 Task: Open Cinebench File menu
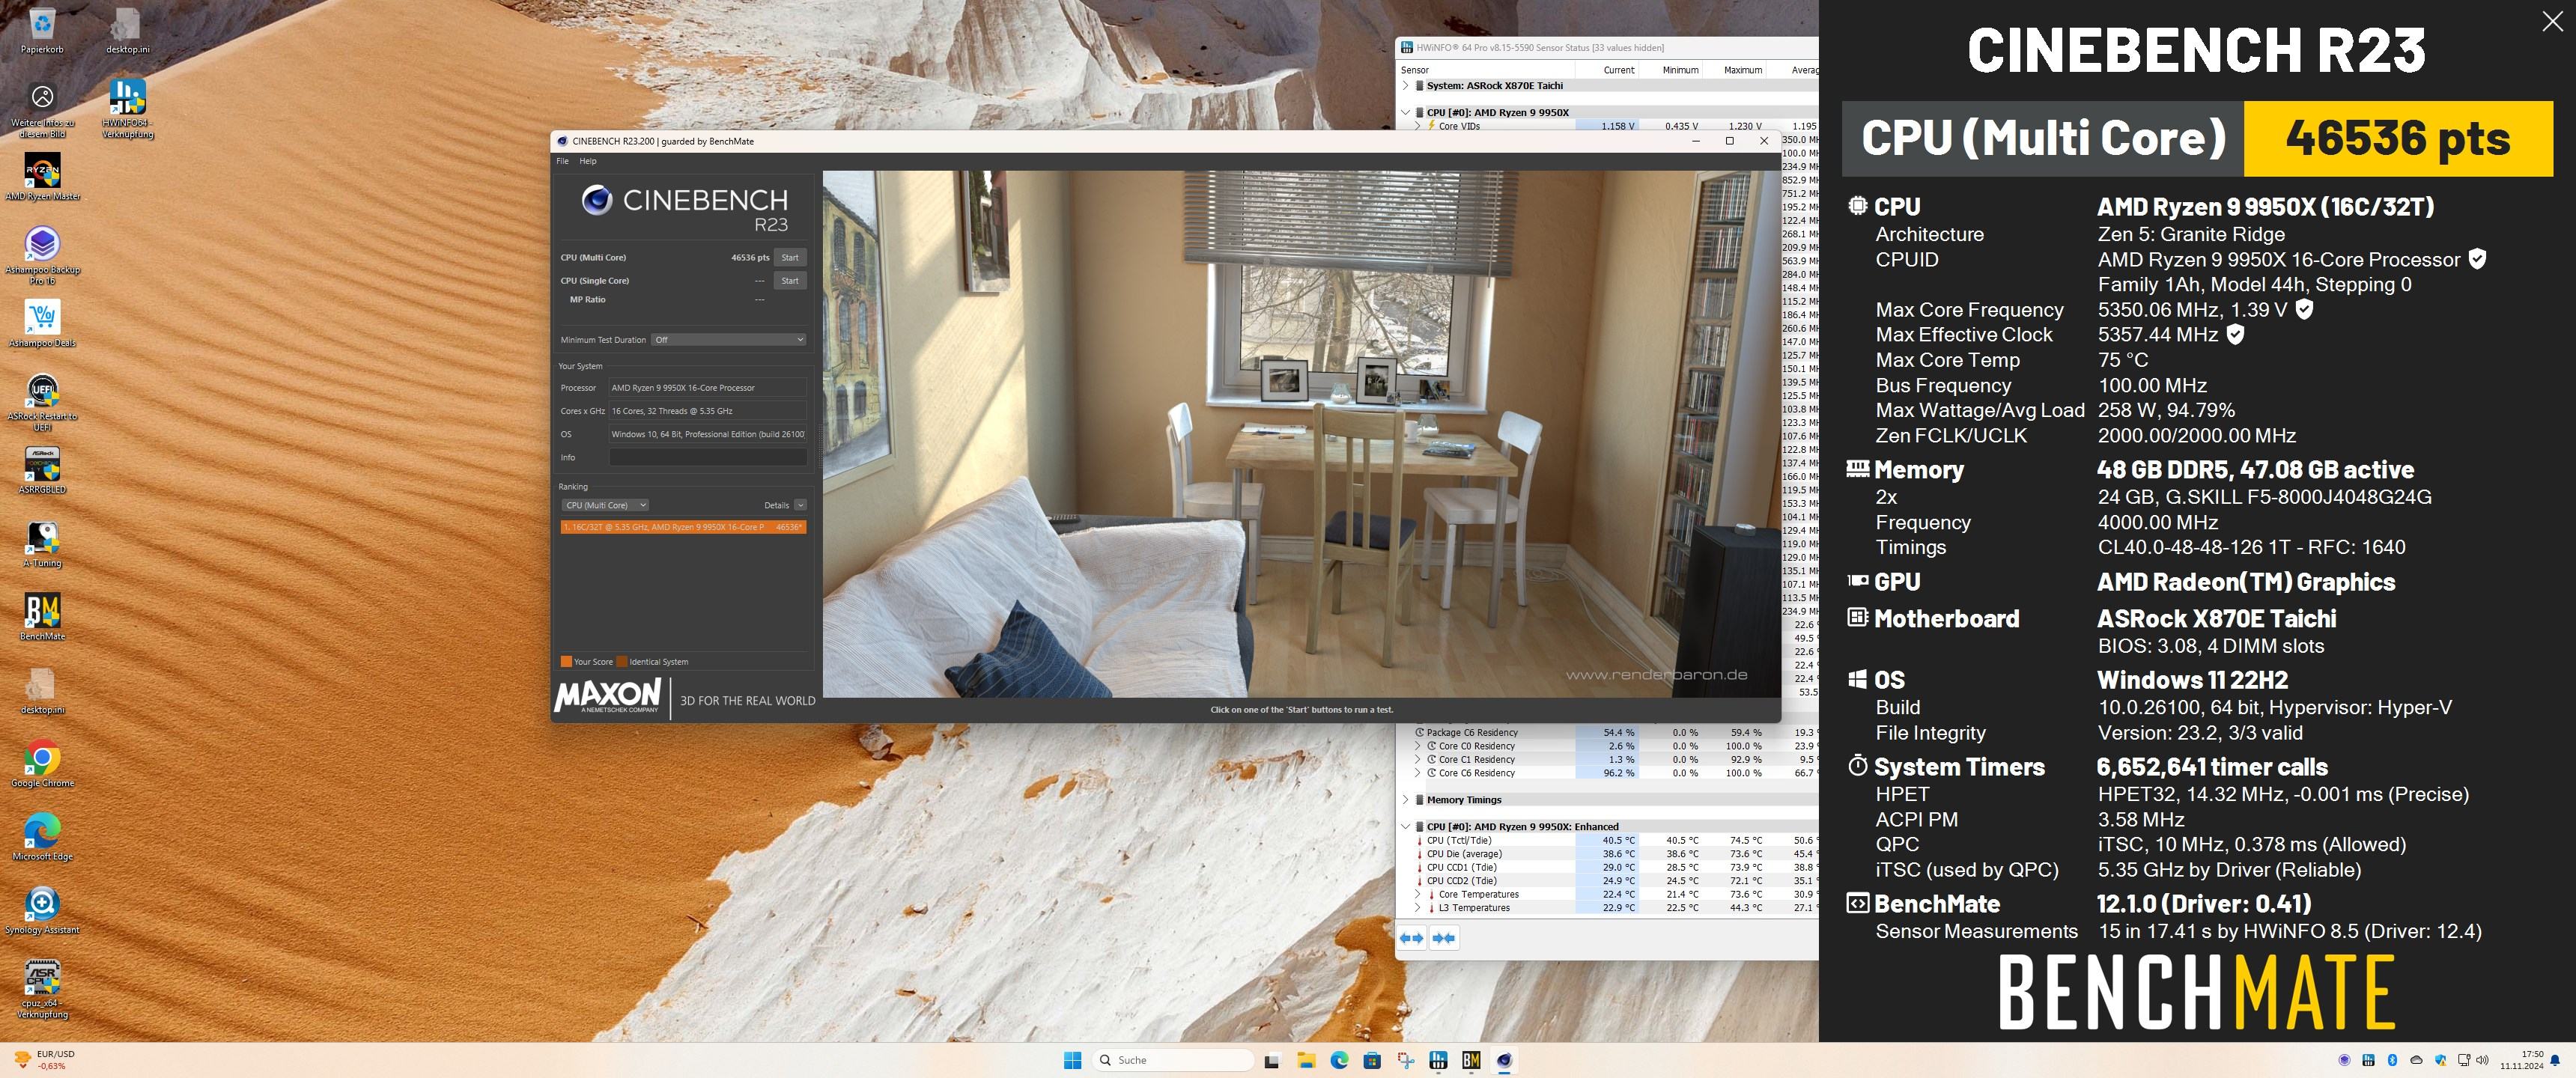click(x=562, y=161)
